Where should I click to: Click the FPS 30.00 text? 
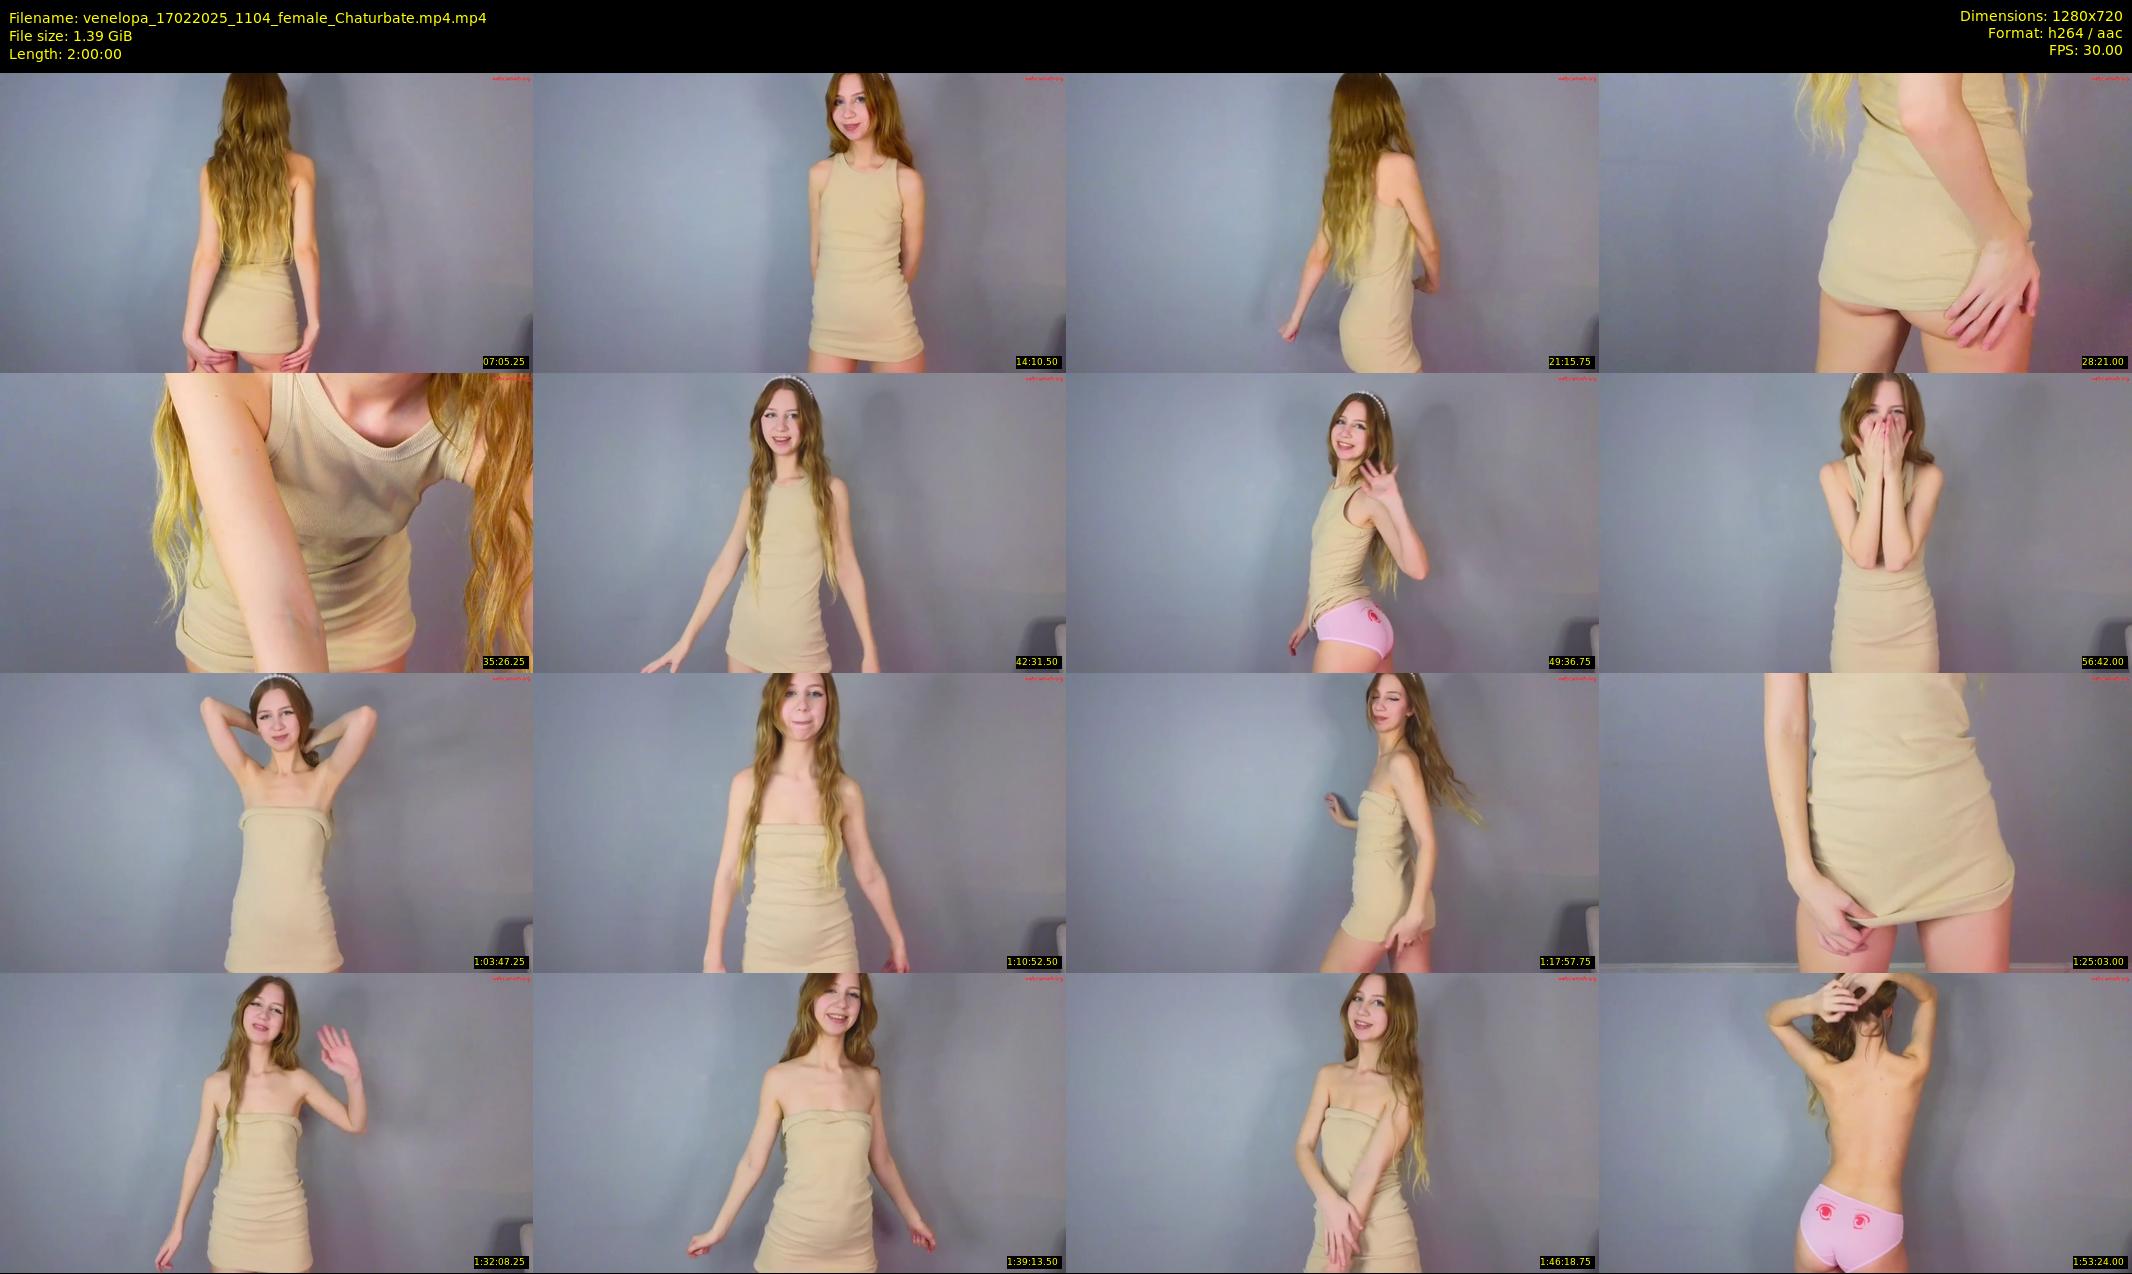[2085, 50]
